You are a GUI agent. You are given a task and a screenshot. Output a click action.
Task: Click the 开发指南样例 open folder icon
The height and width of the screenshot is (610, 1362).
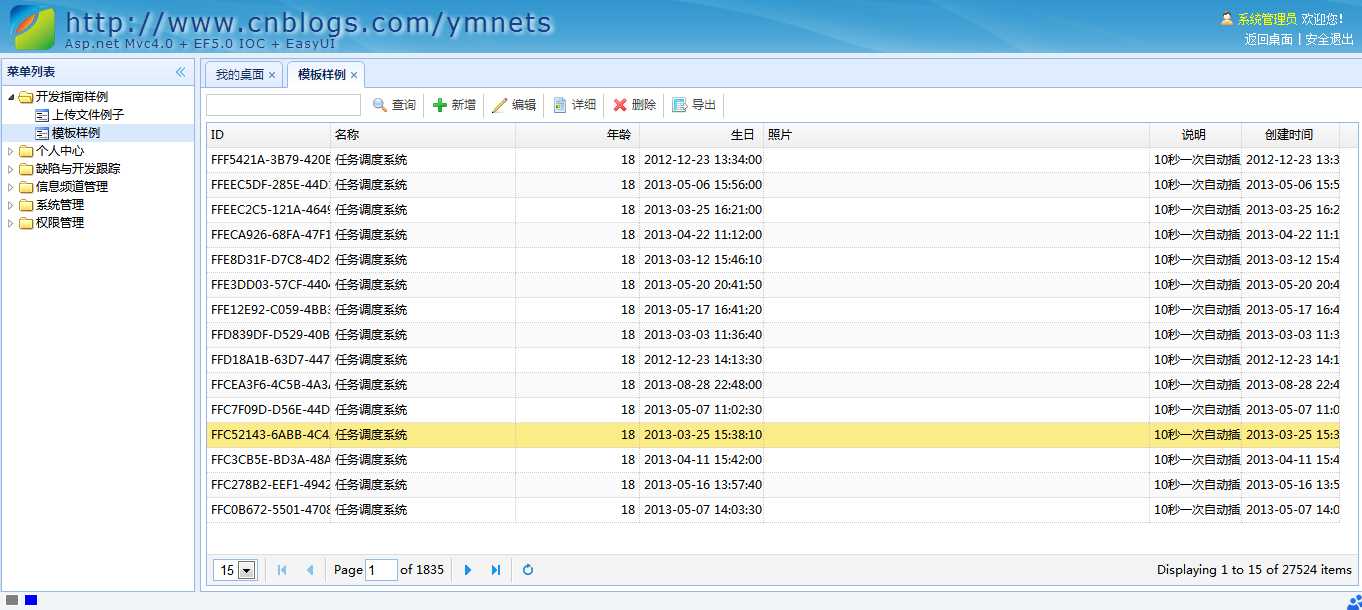pos(26,97)
